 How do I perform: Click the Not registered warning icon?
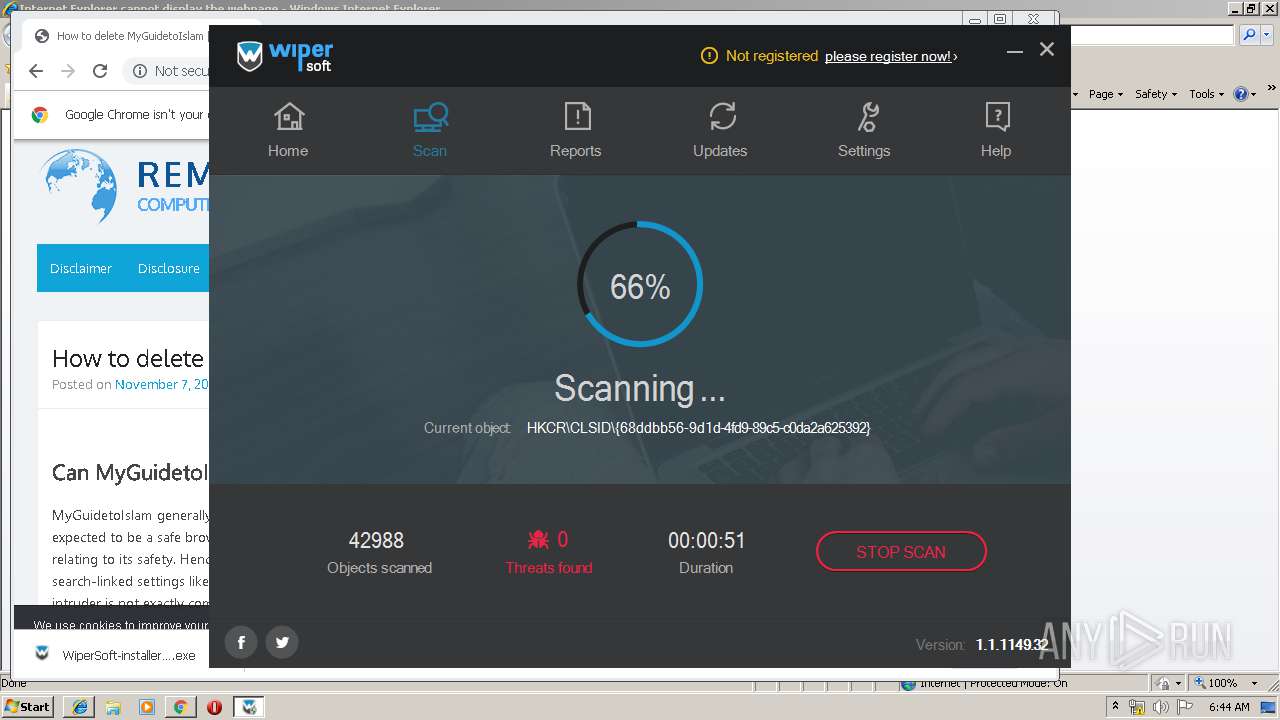point(709,56)
